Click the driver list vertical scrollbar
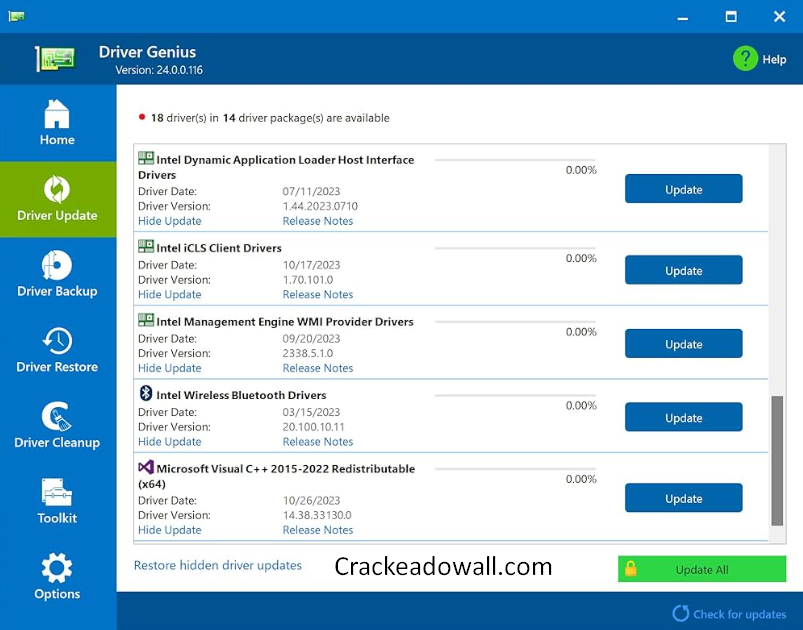803x630 pixels. (777, 460)
